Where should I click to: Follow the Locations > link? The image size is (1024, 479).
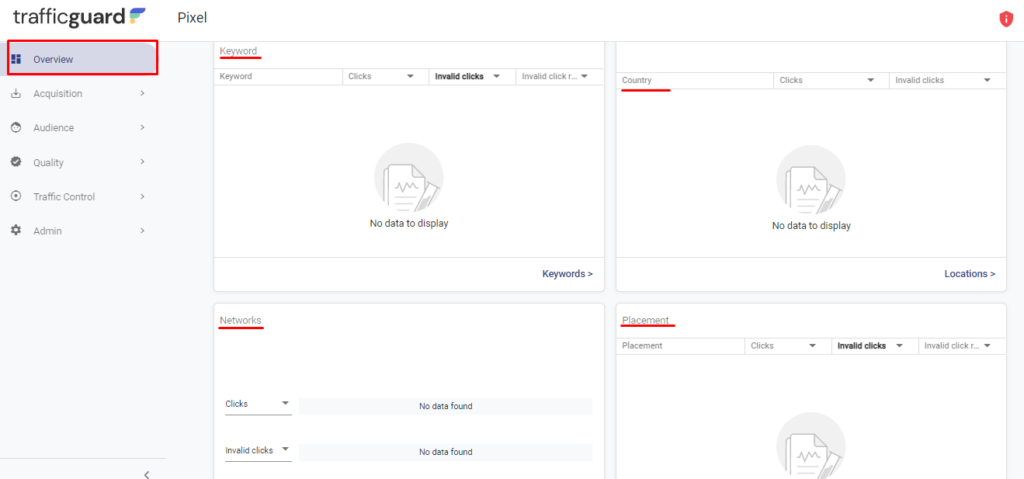(970, 274)
